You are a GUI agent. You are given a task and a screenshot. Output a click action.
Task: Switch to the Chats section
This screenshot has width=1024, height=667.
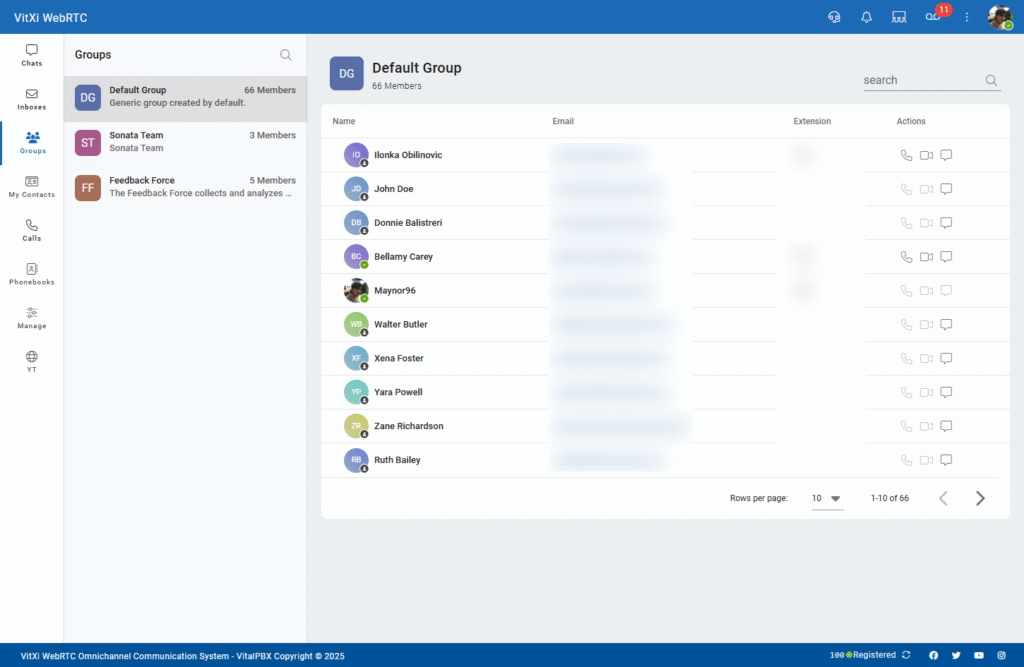32,55
